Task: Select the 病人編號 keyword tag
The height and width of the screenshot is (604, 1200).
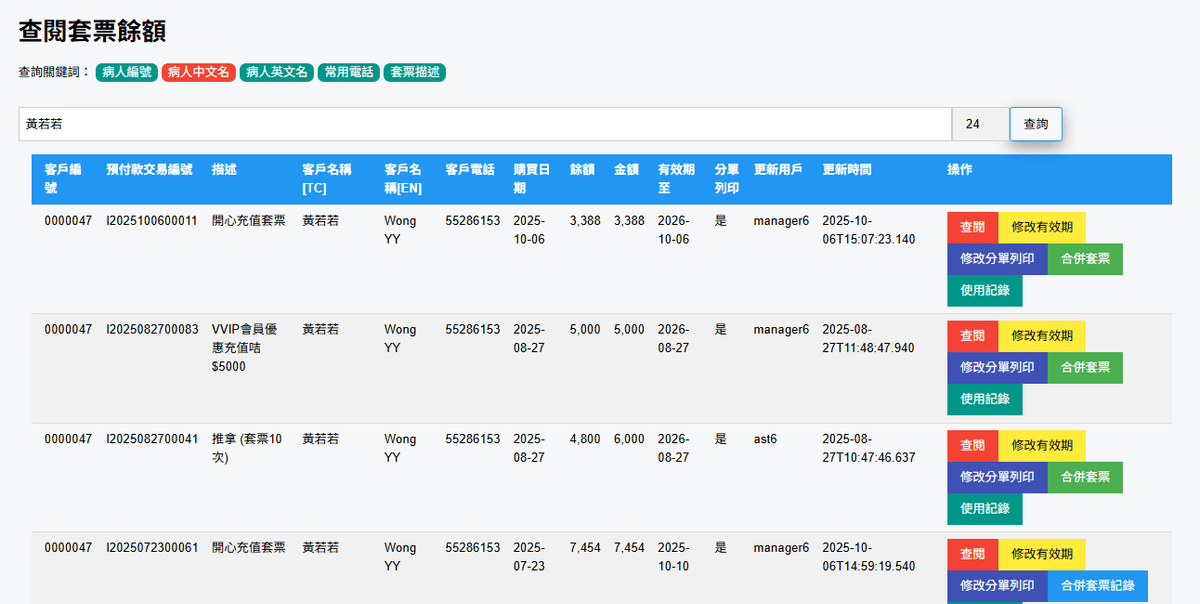Action: pos(127,72)
